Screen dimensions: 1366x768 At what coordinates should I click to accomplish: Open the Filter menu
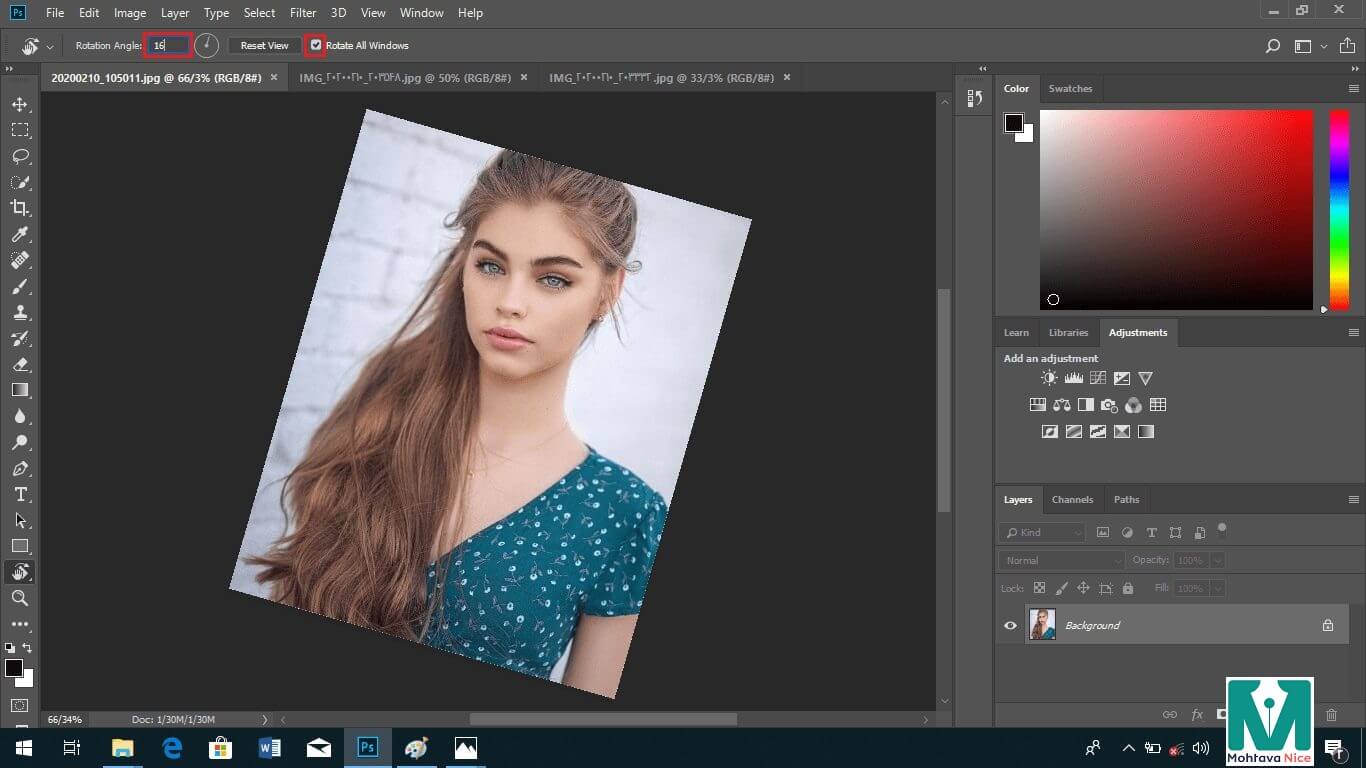303,13
